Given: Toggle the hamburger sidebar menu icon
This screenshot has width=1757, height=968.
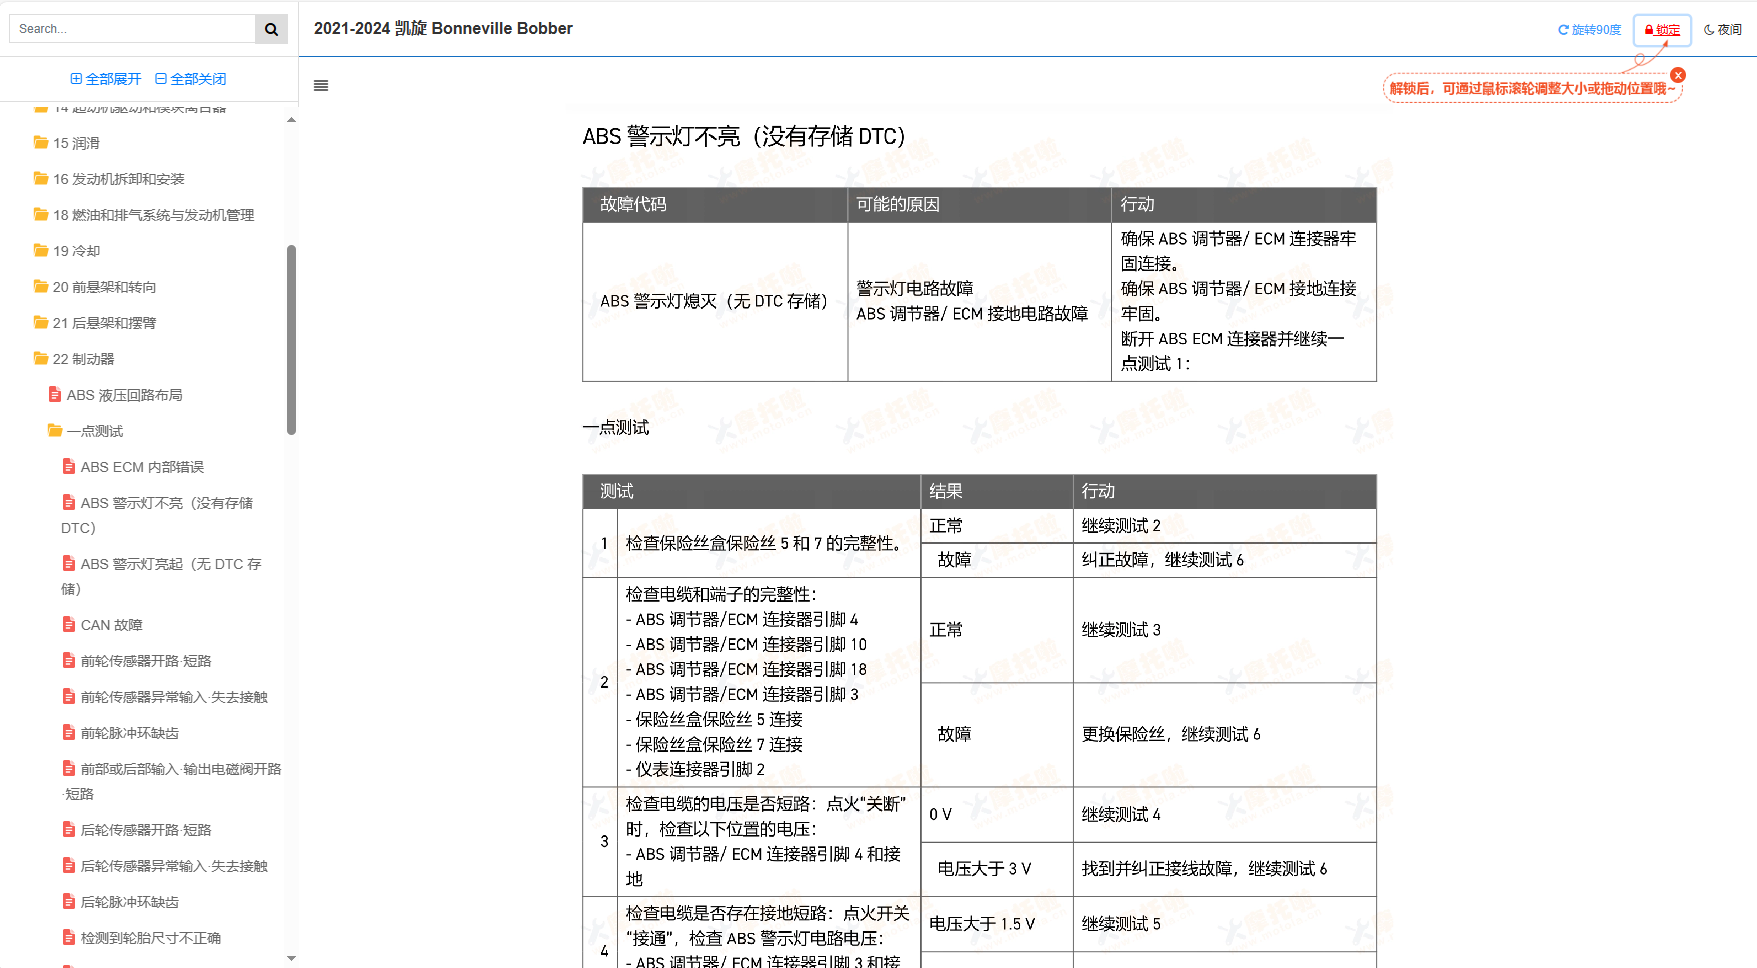Looking at the screenshot, I should [x=321, y=86].
